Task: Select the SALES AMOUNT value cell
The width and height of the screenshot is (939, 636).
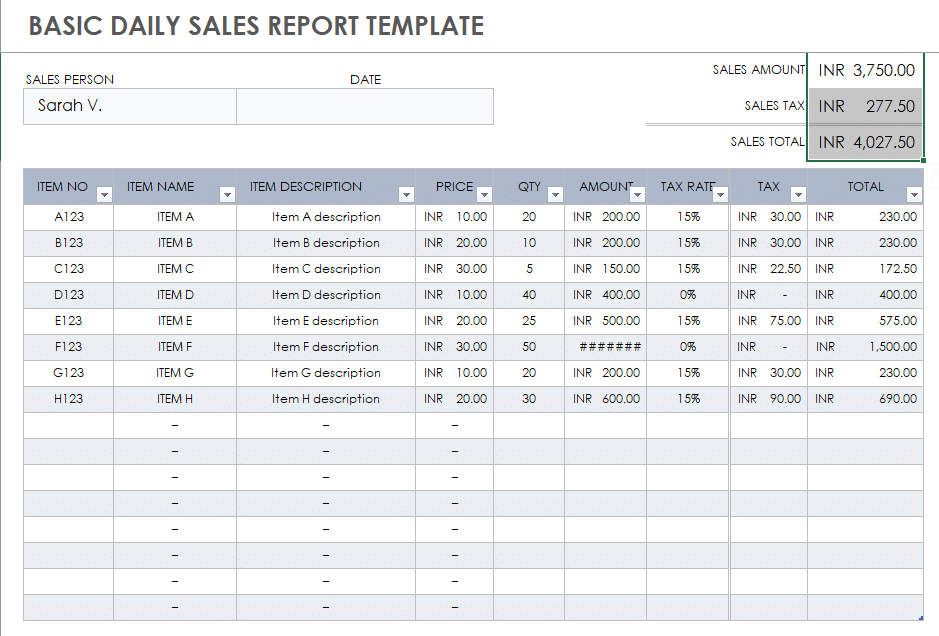Action: [865, 70]
